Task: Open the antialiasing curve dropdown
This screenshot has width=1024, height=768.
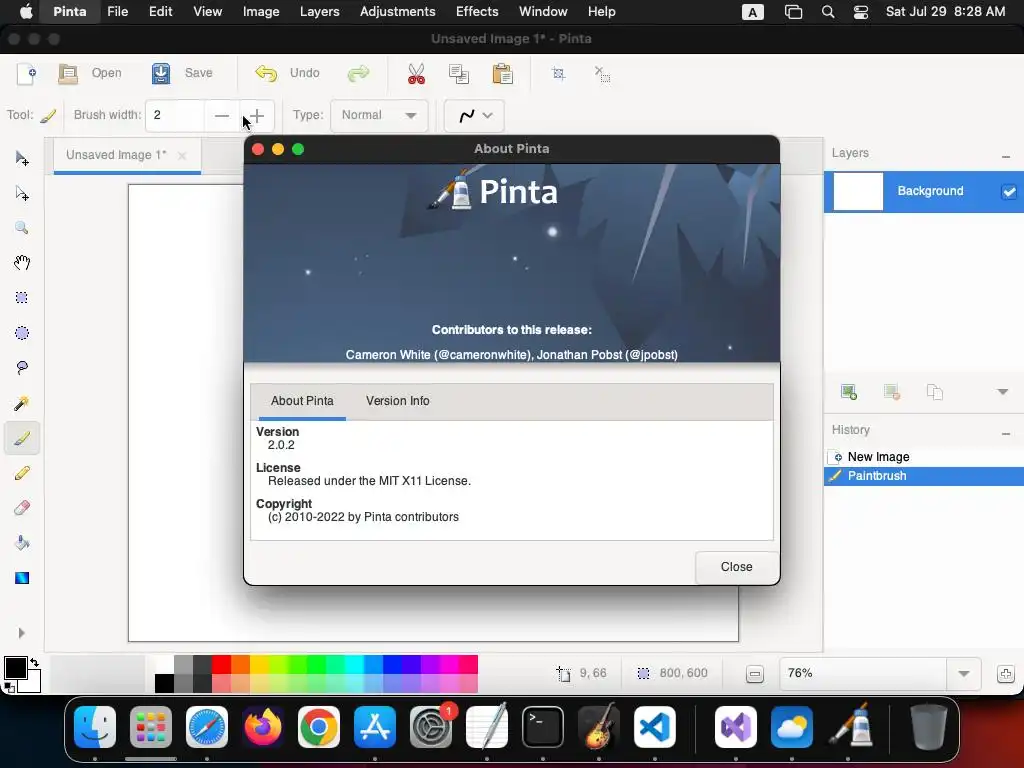Action: [474, 116]
